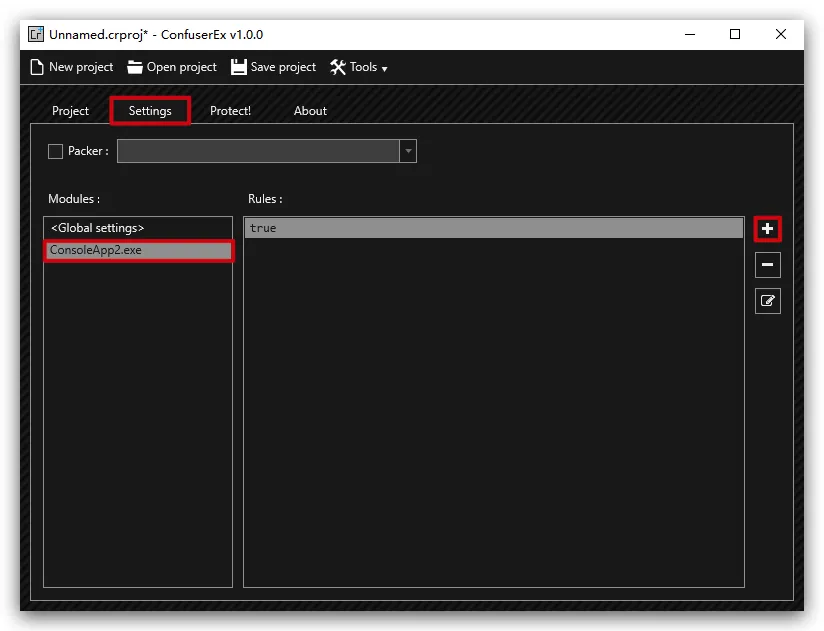Viewport: 824px width, 631px height.
Task: Click the ConfuserEx app icon in title bar
Action: (36, 34)
